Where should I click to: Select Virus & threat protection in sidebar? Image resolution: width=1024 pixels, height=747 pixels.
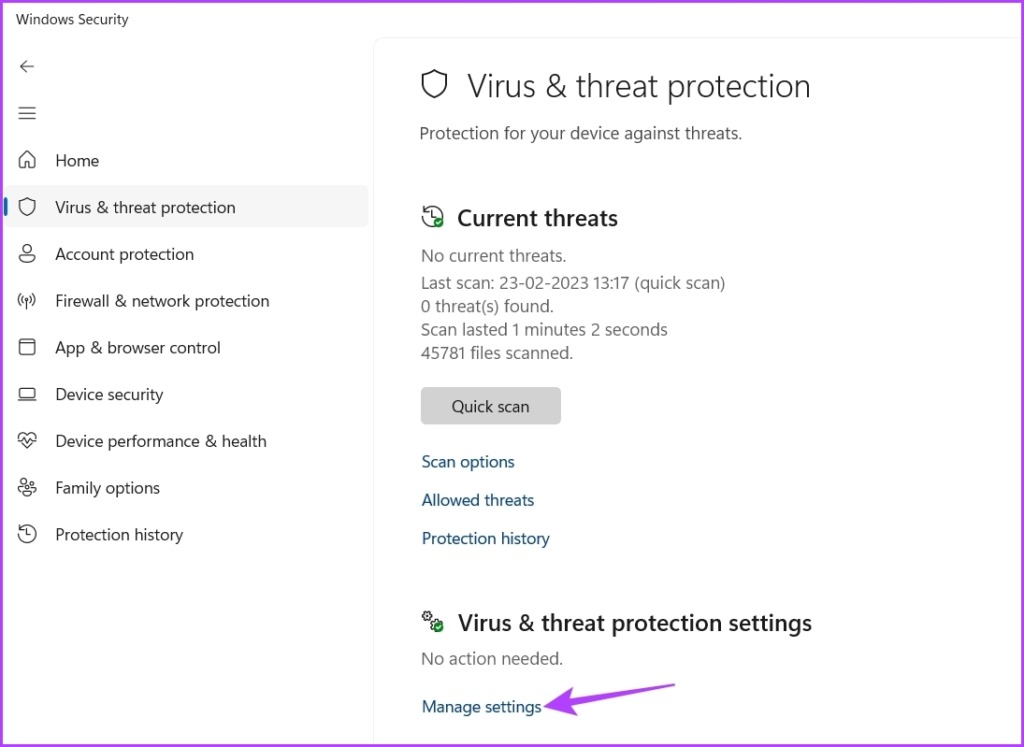point(145,207)
